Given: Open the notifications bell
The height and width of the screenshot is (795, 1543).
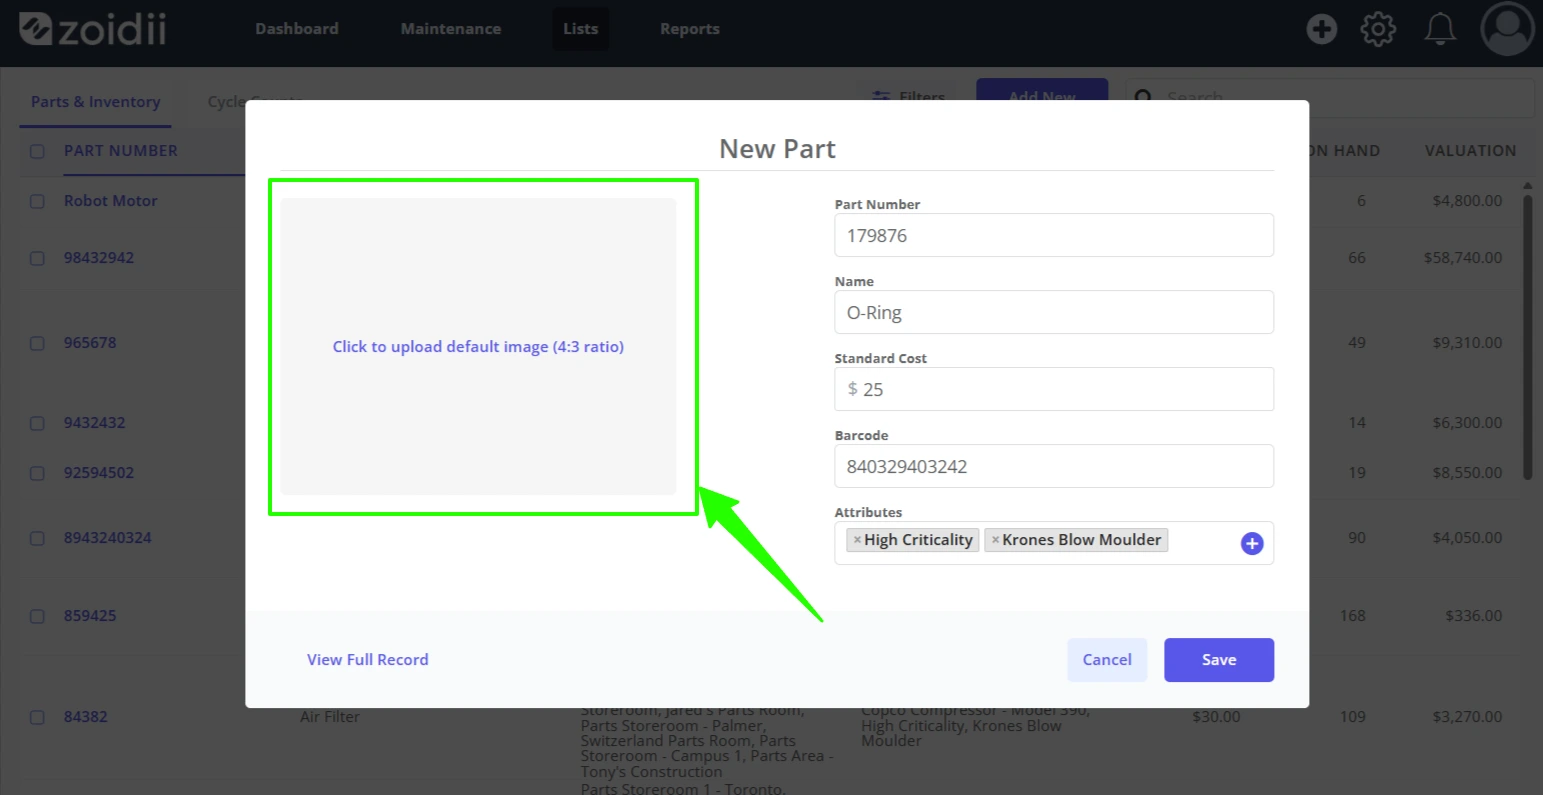Looking at the screenshot, I should pyautogui.click(x=1440, y=29).
